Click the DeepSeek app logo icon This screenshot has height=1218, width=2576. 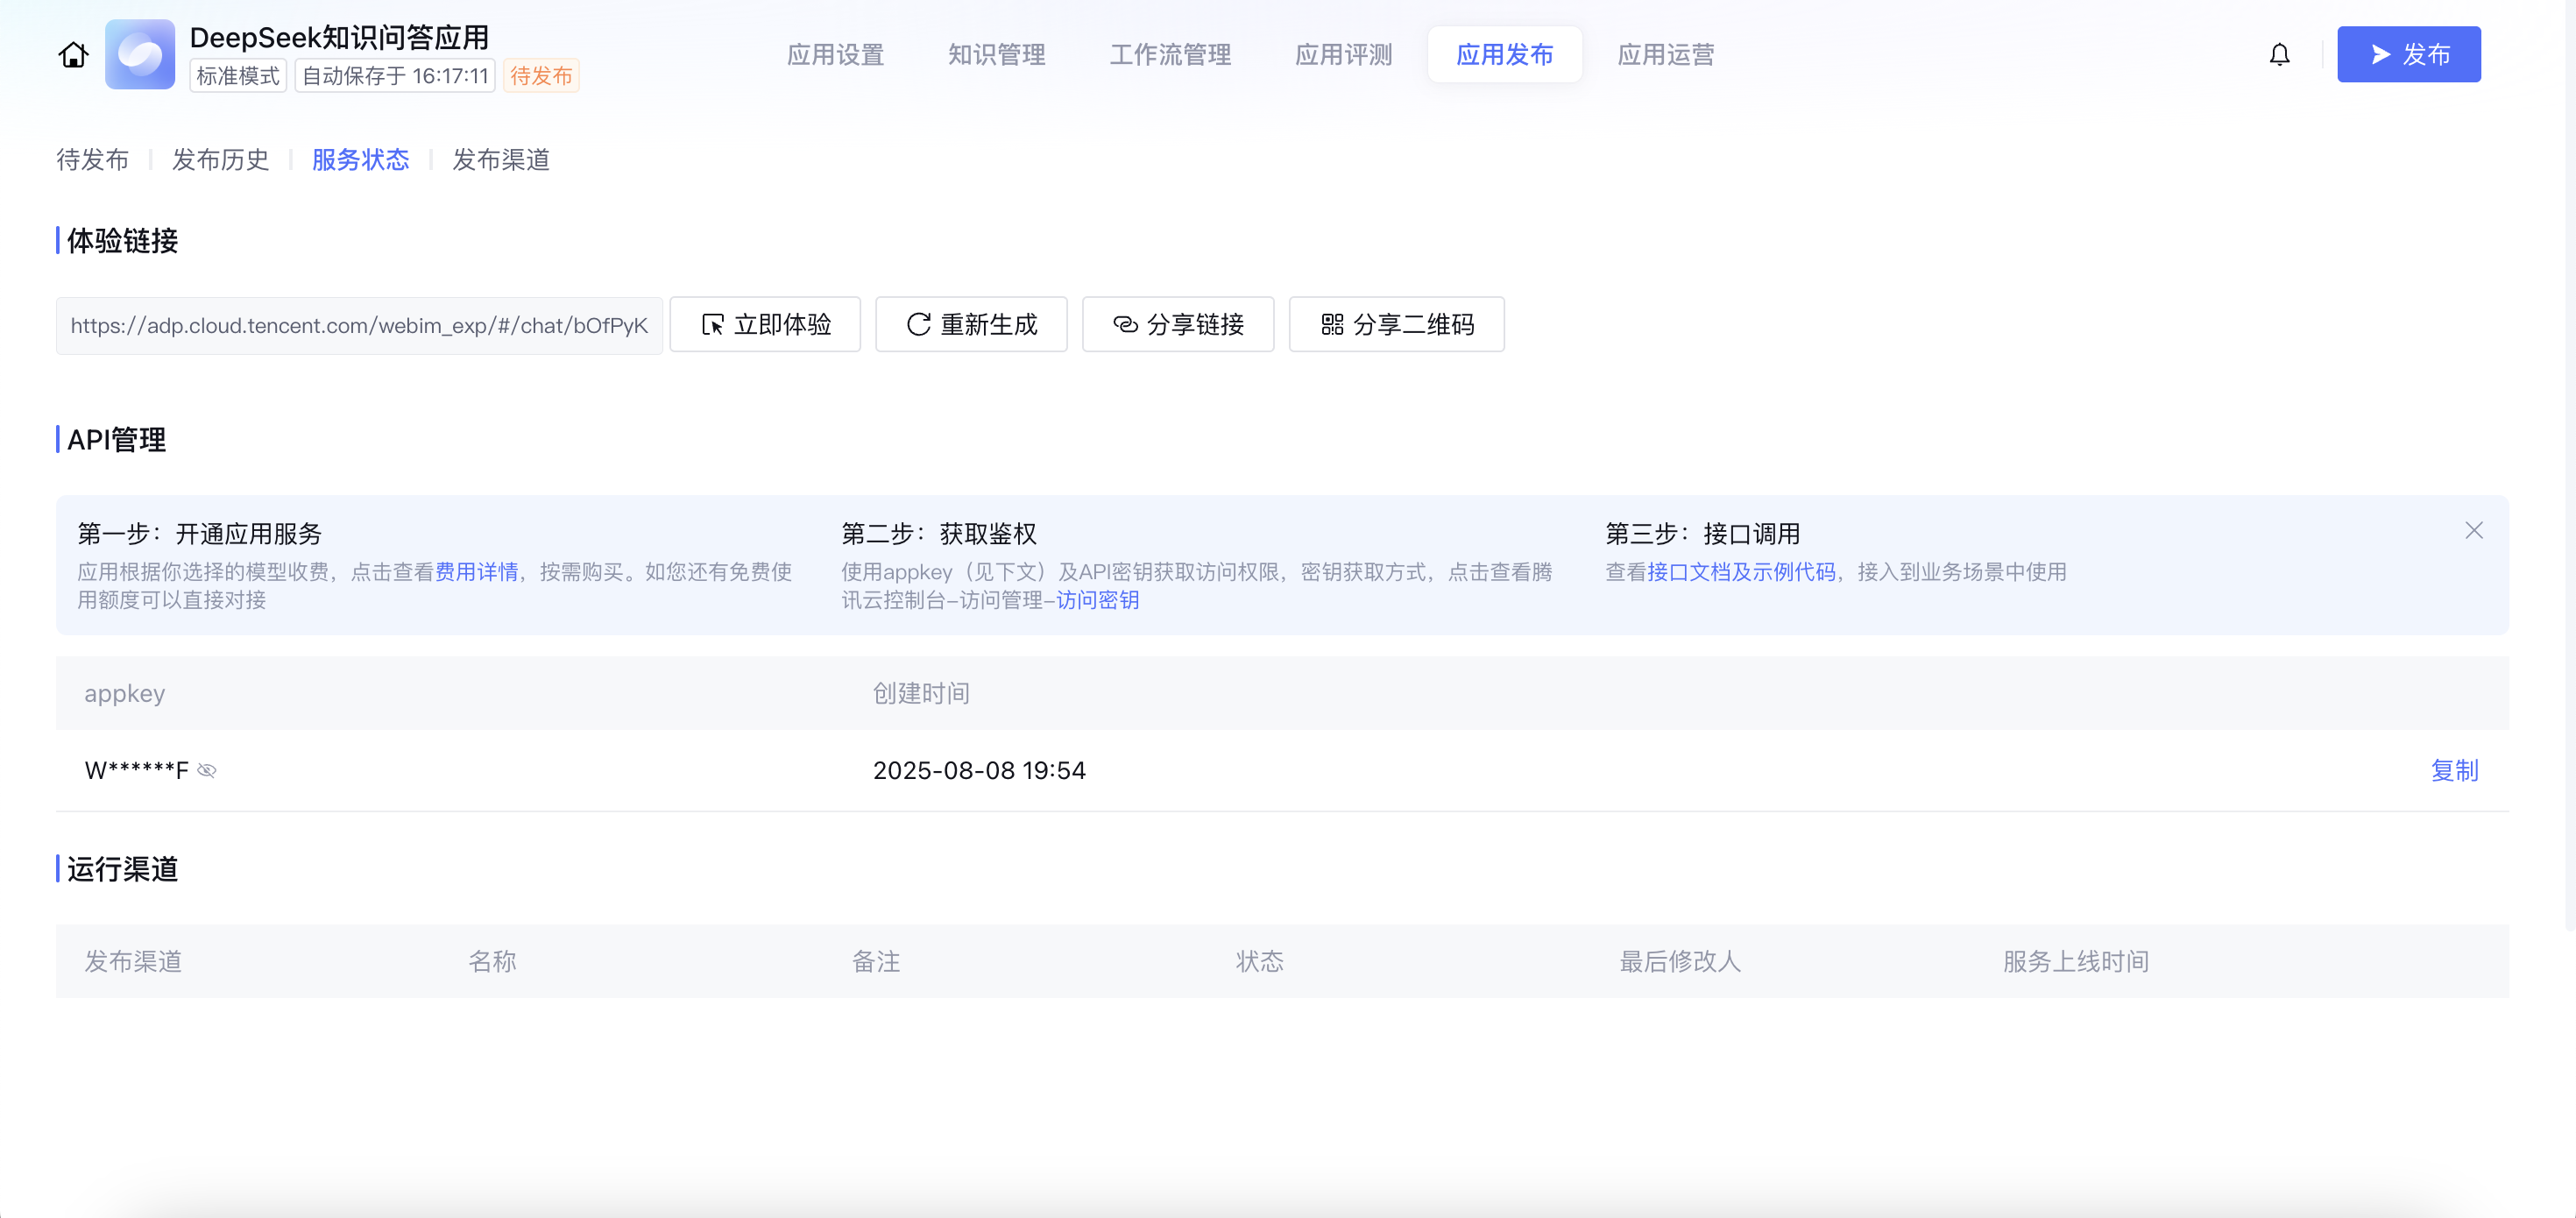(x=140, y=54)
